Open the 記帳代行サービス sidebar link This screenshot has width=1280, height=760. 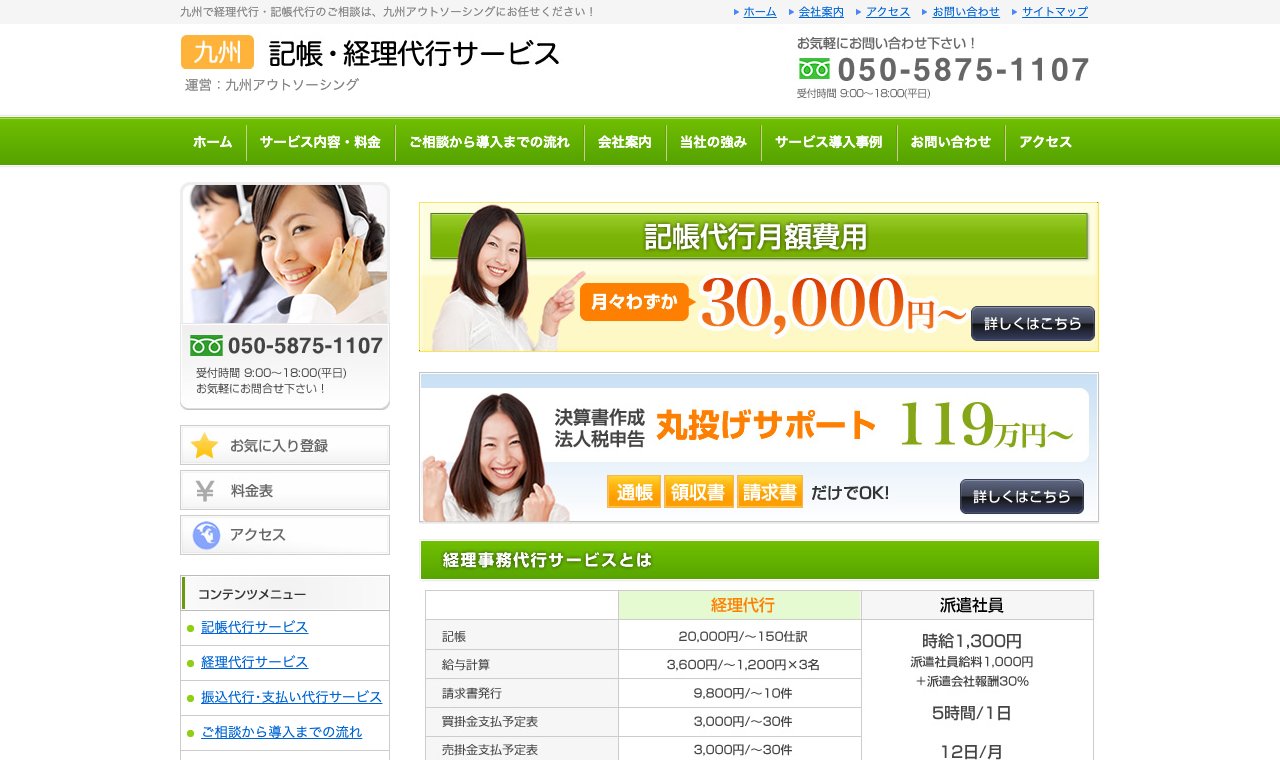[255, 627]
